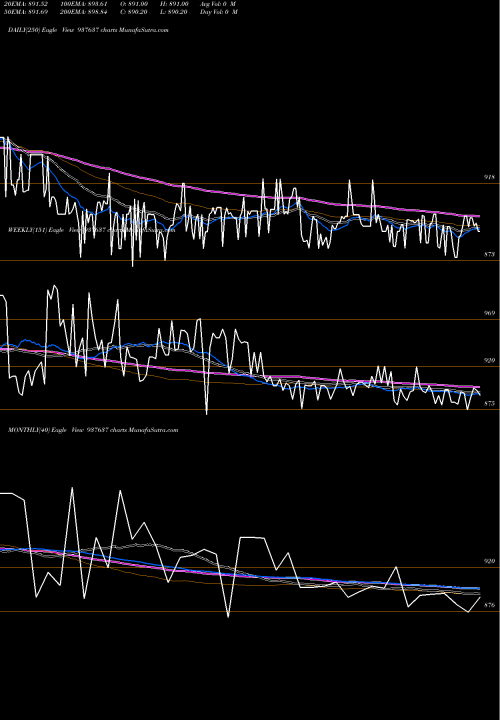Click the 920 axis label on the weekly chart

click(x=489, y=361)
